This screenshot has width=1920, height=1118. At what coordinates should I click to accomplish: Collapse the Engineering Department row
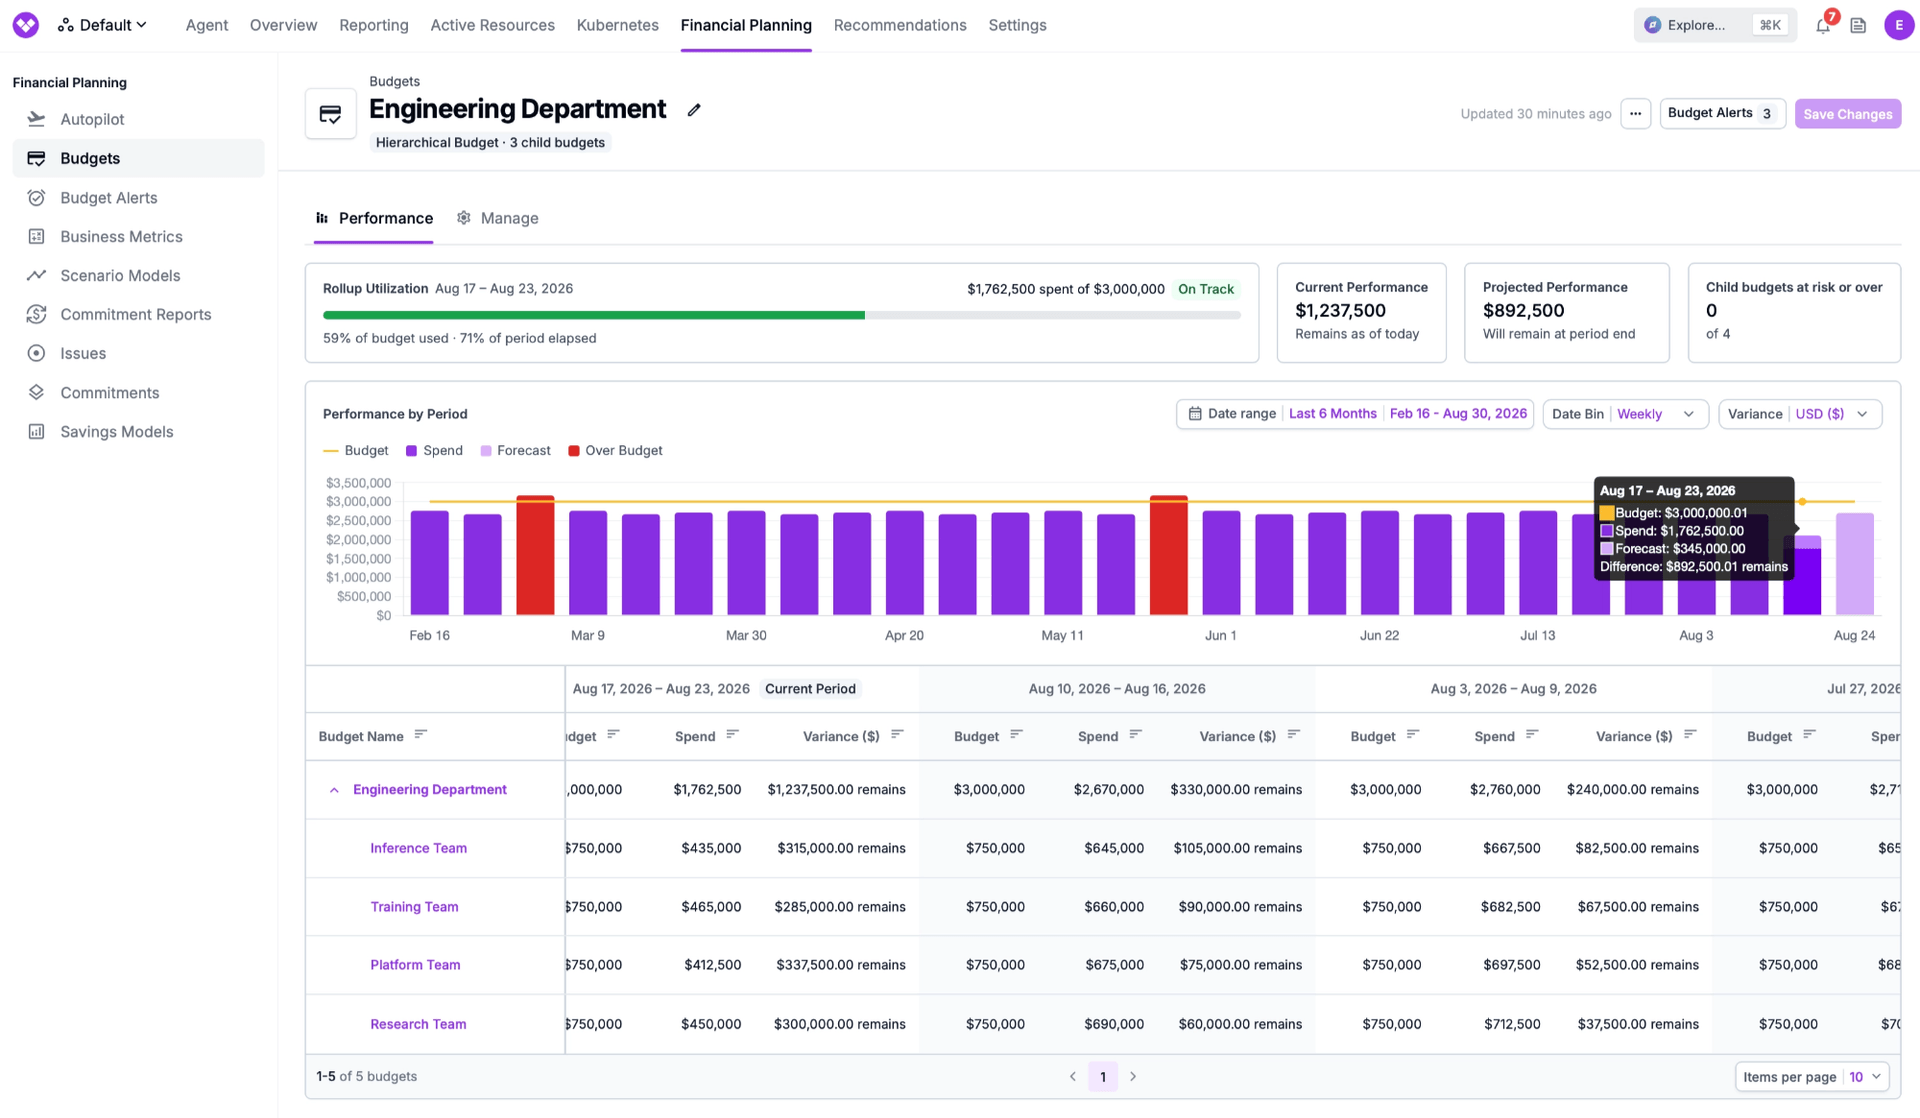tap(334, 790)
